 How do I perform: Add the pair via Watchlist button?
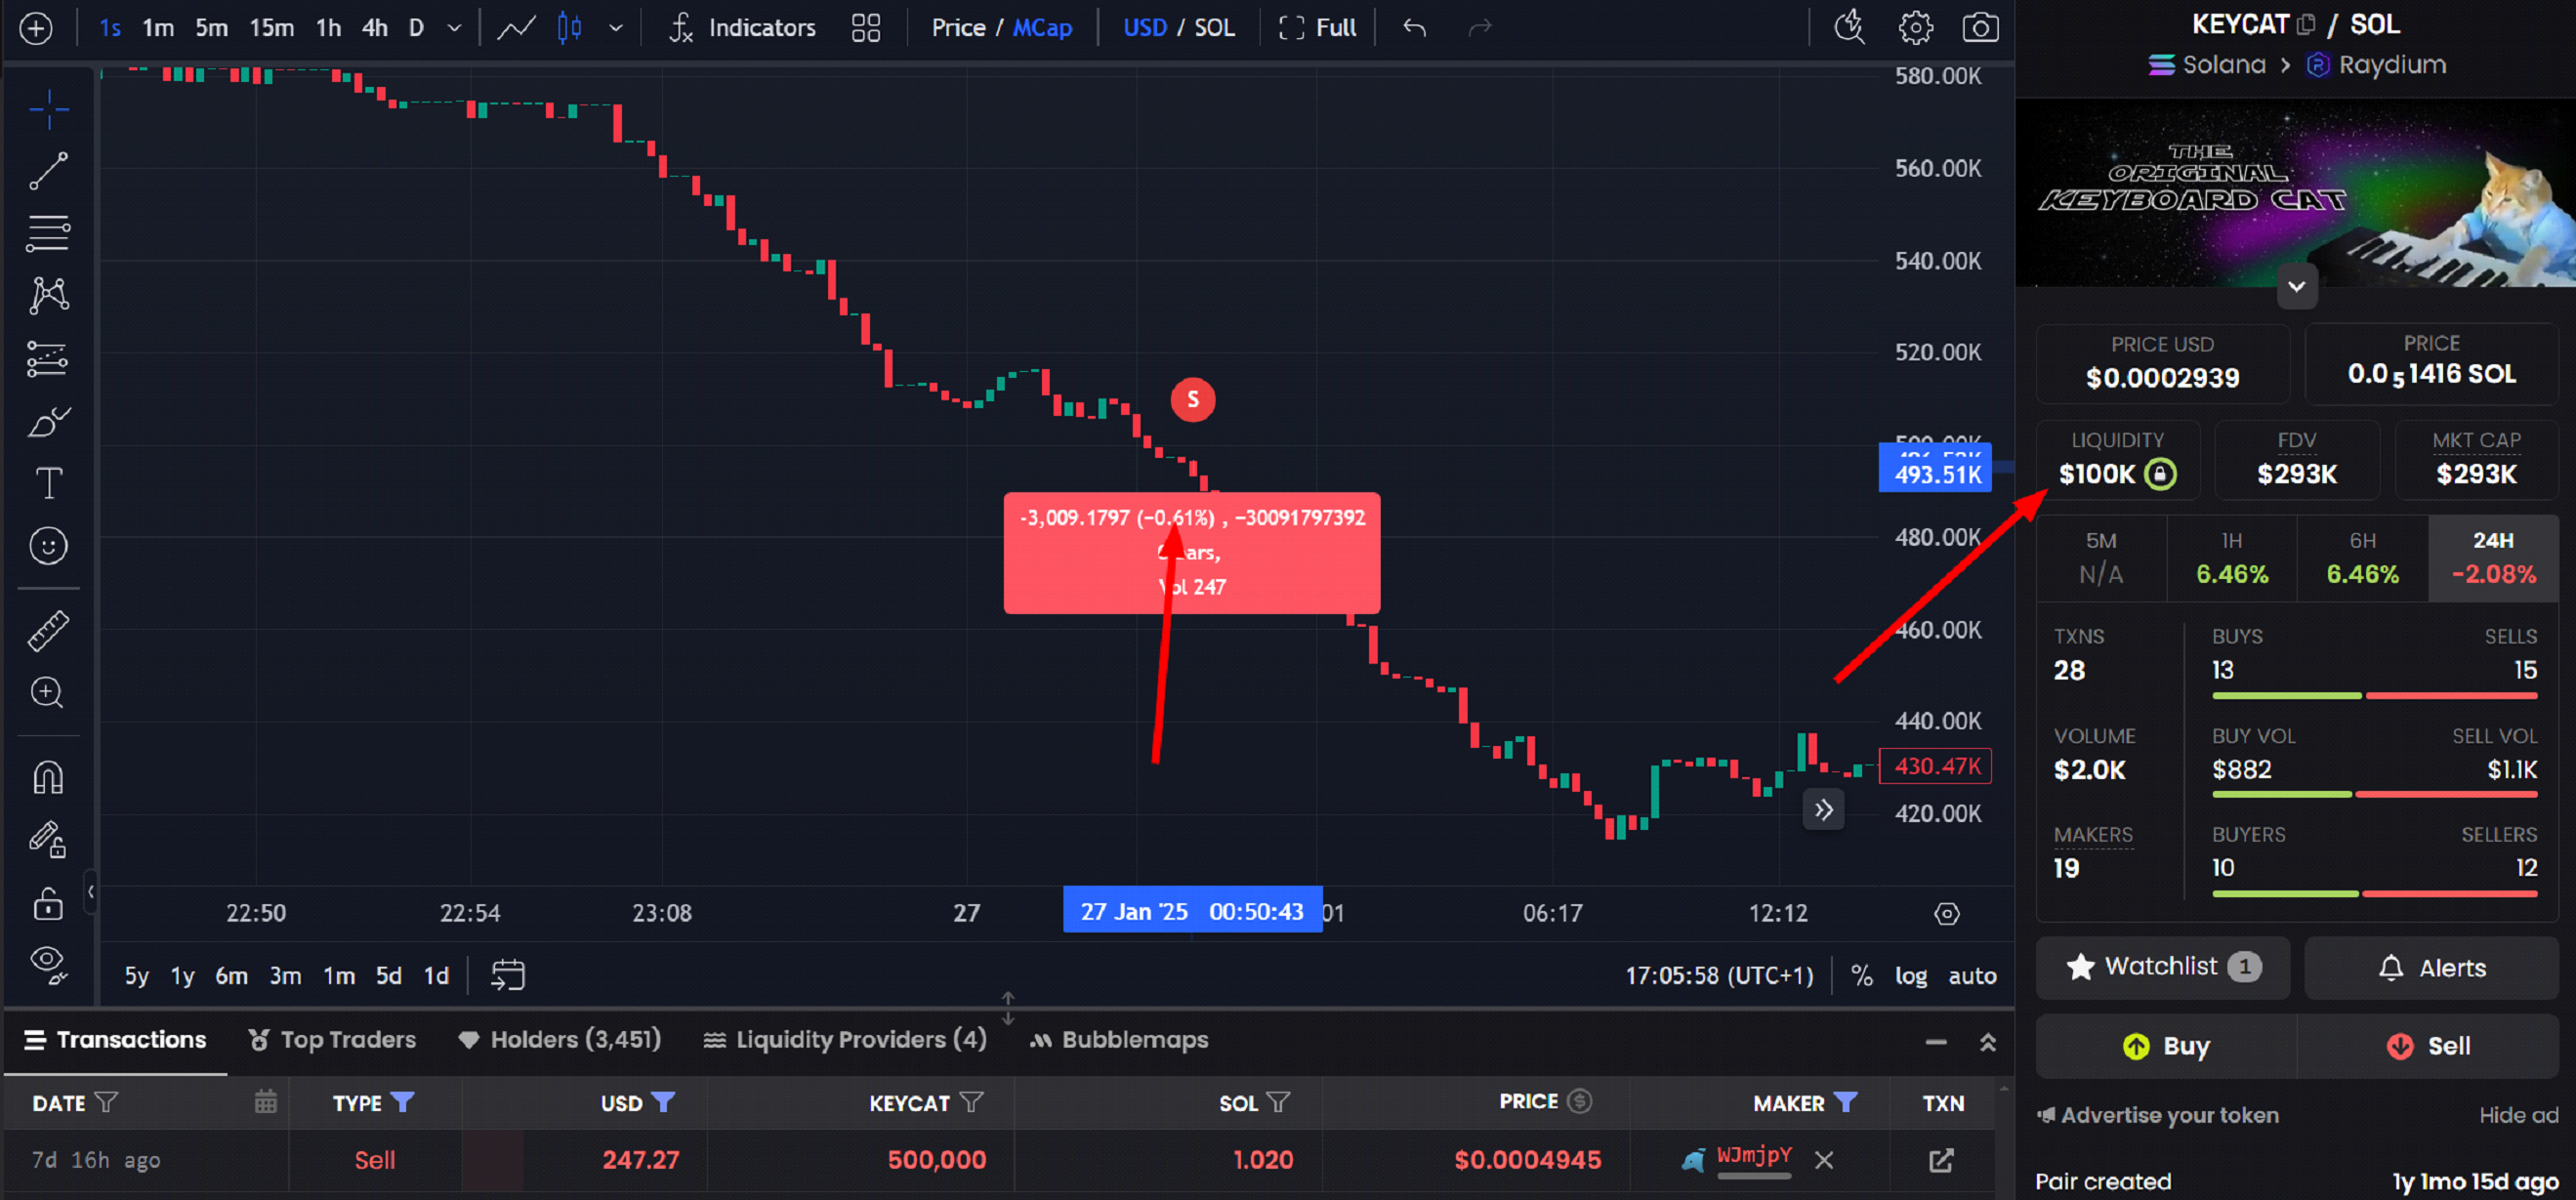[2162, 967]
